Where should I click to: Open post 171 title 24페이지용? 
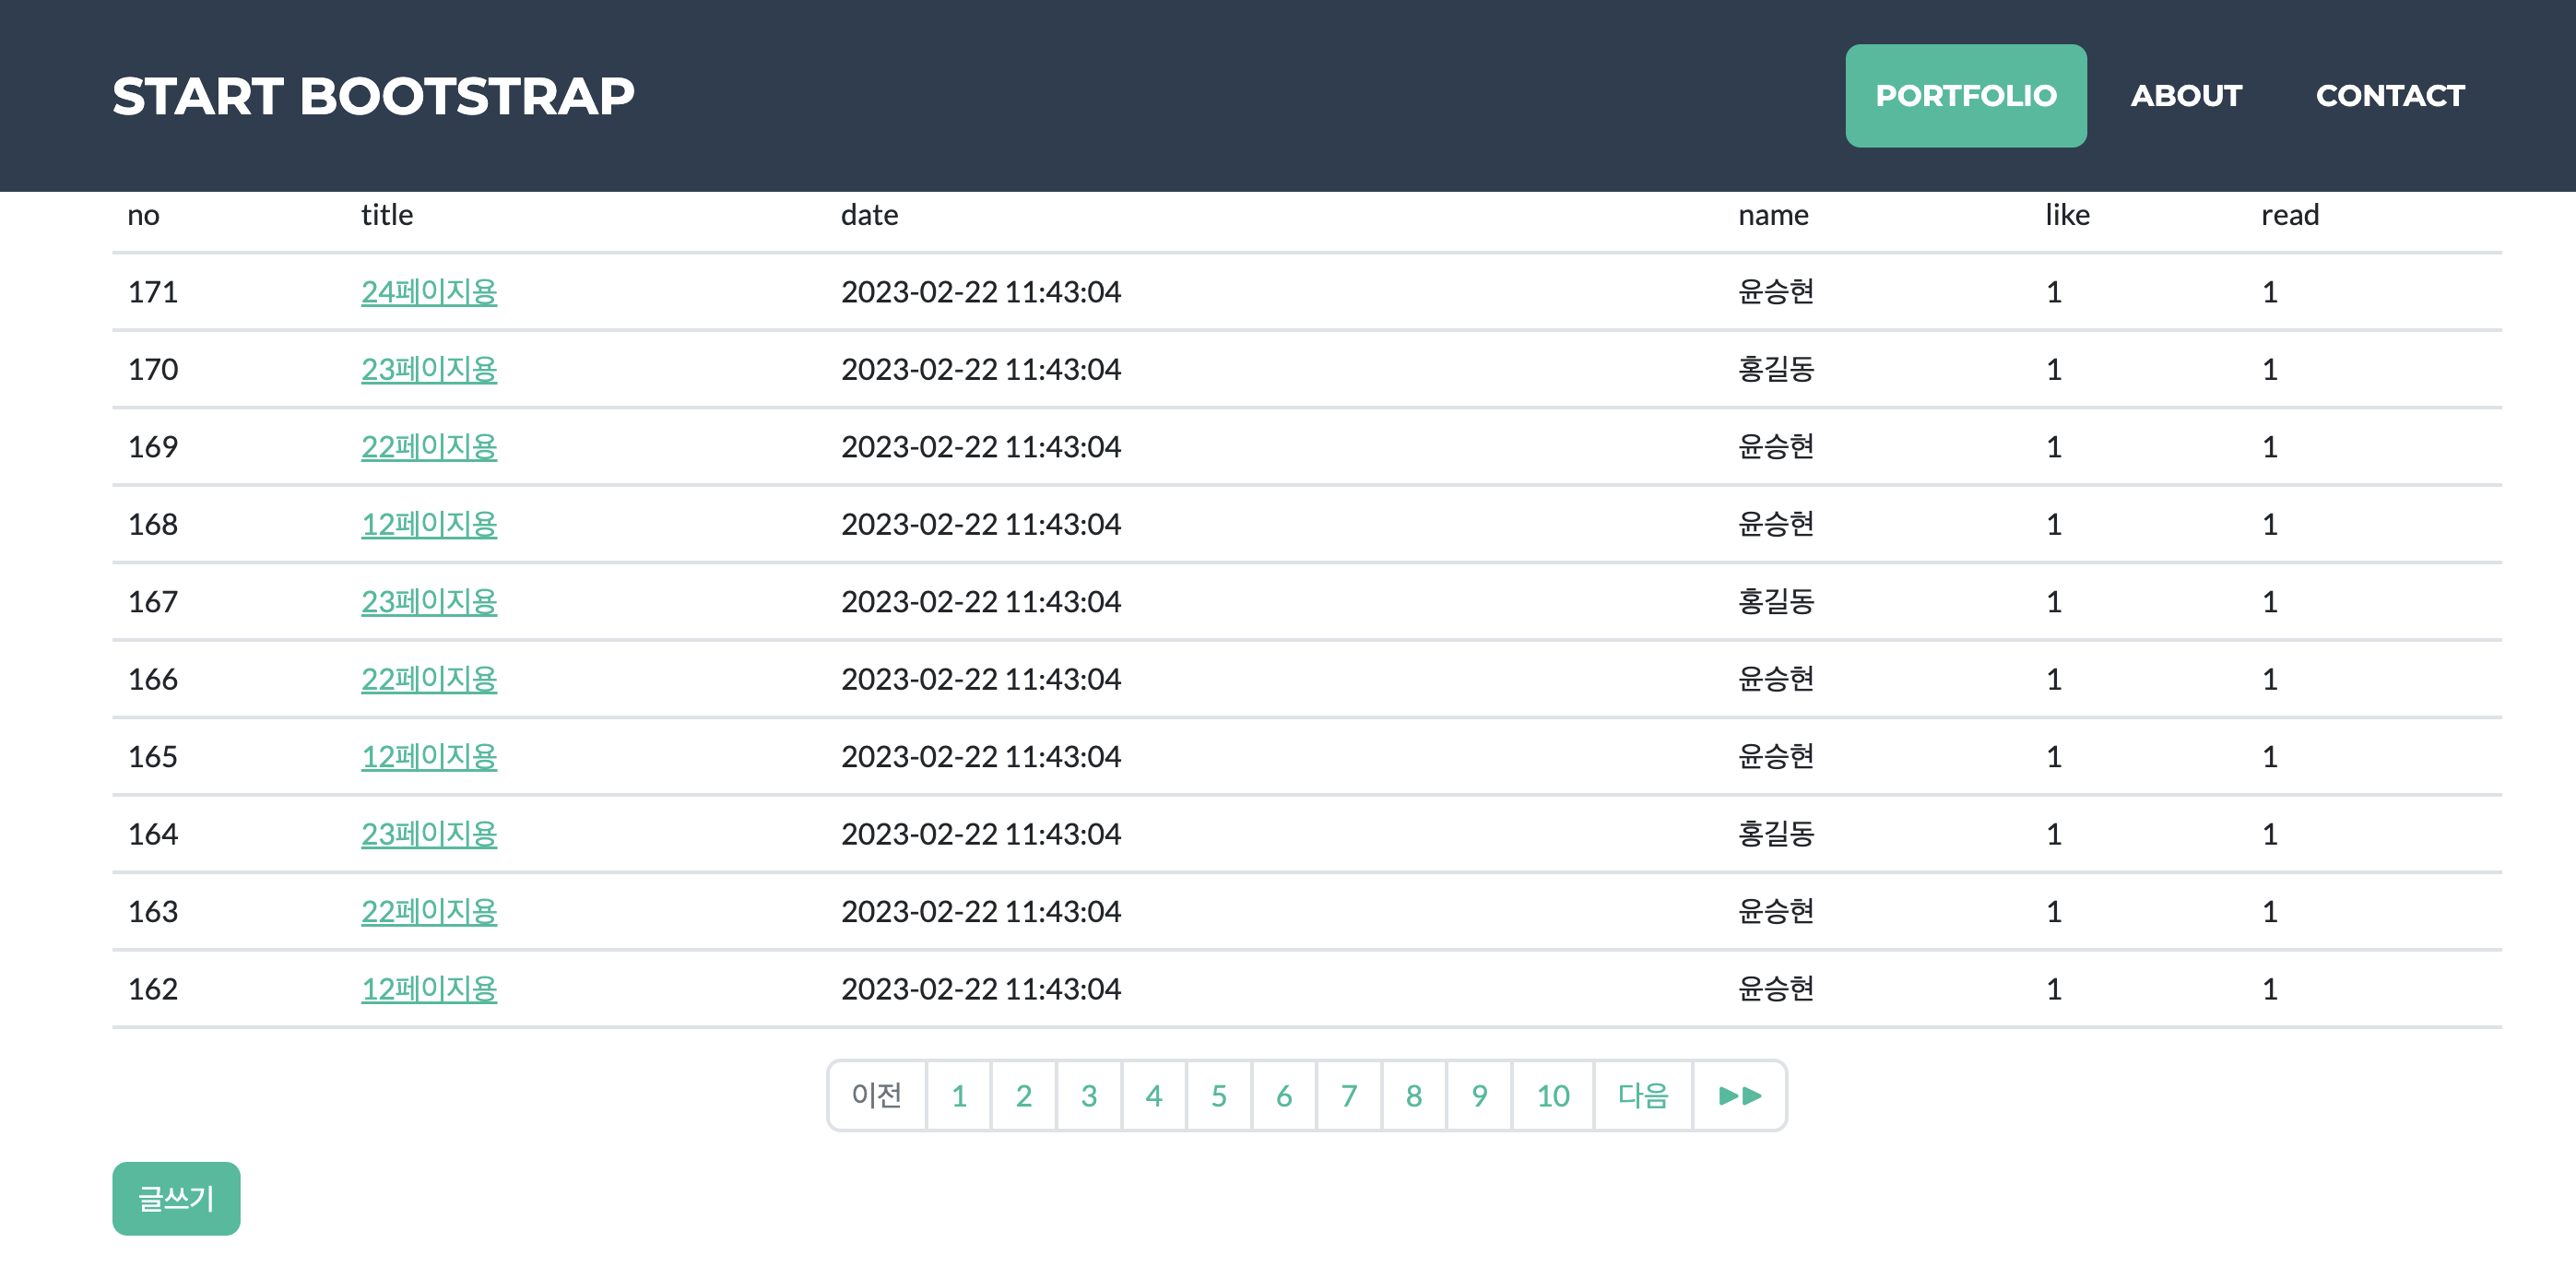(x=429, y=292)
